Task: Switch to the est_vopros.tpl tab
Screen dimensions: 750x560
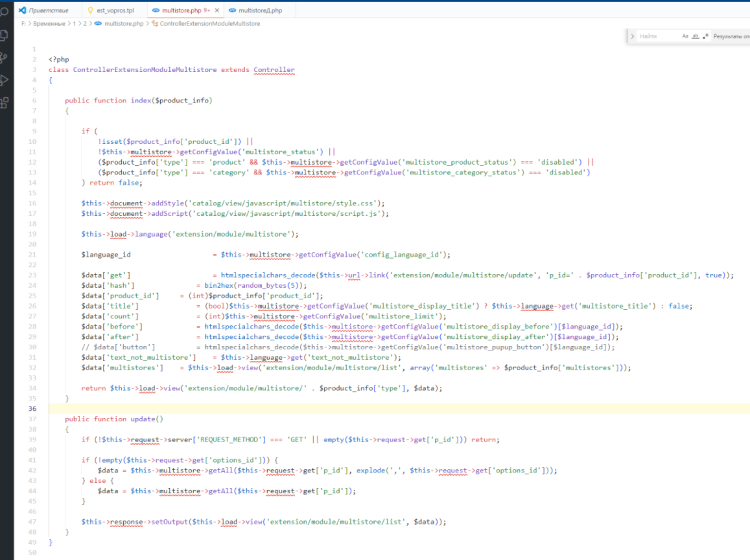Action: tap(115, 9)
